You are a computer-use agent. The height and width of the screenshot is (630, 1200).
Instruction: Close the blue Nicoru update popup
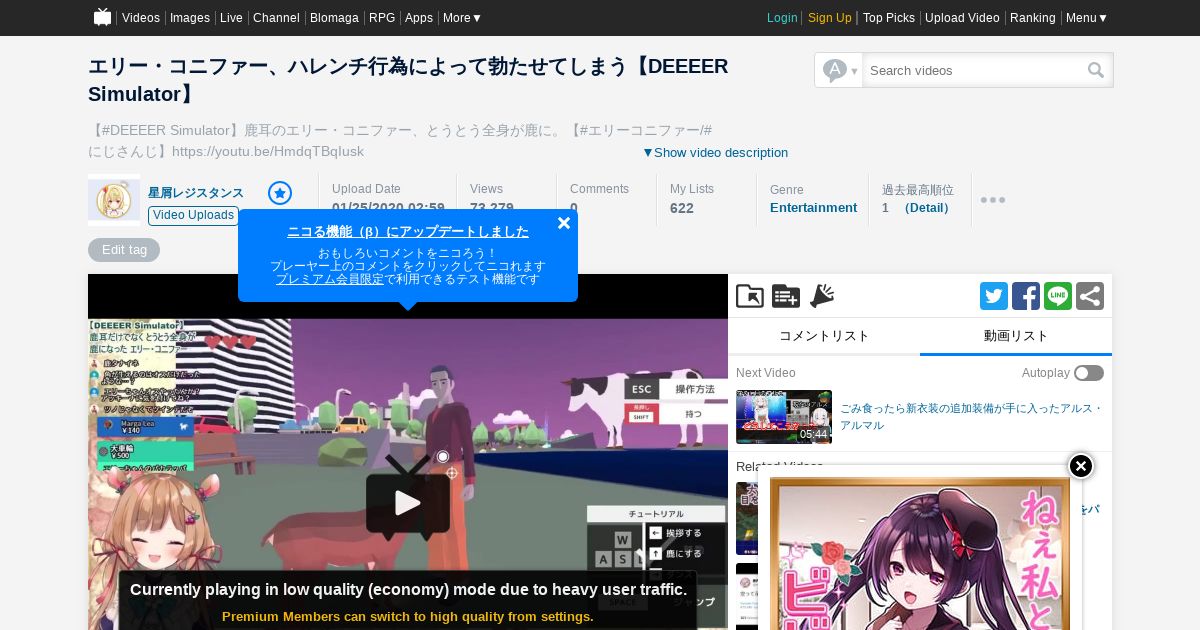pos(564,223)
